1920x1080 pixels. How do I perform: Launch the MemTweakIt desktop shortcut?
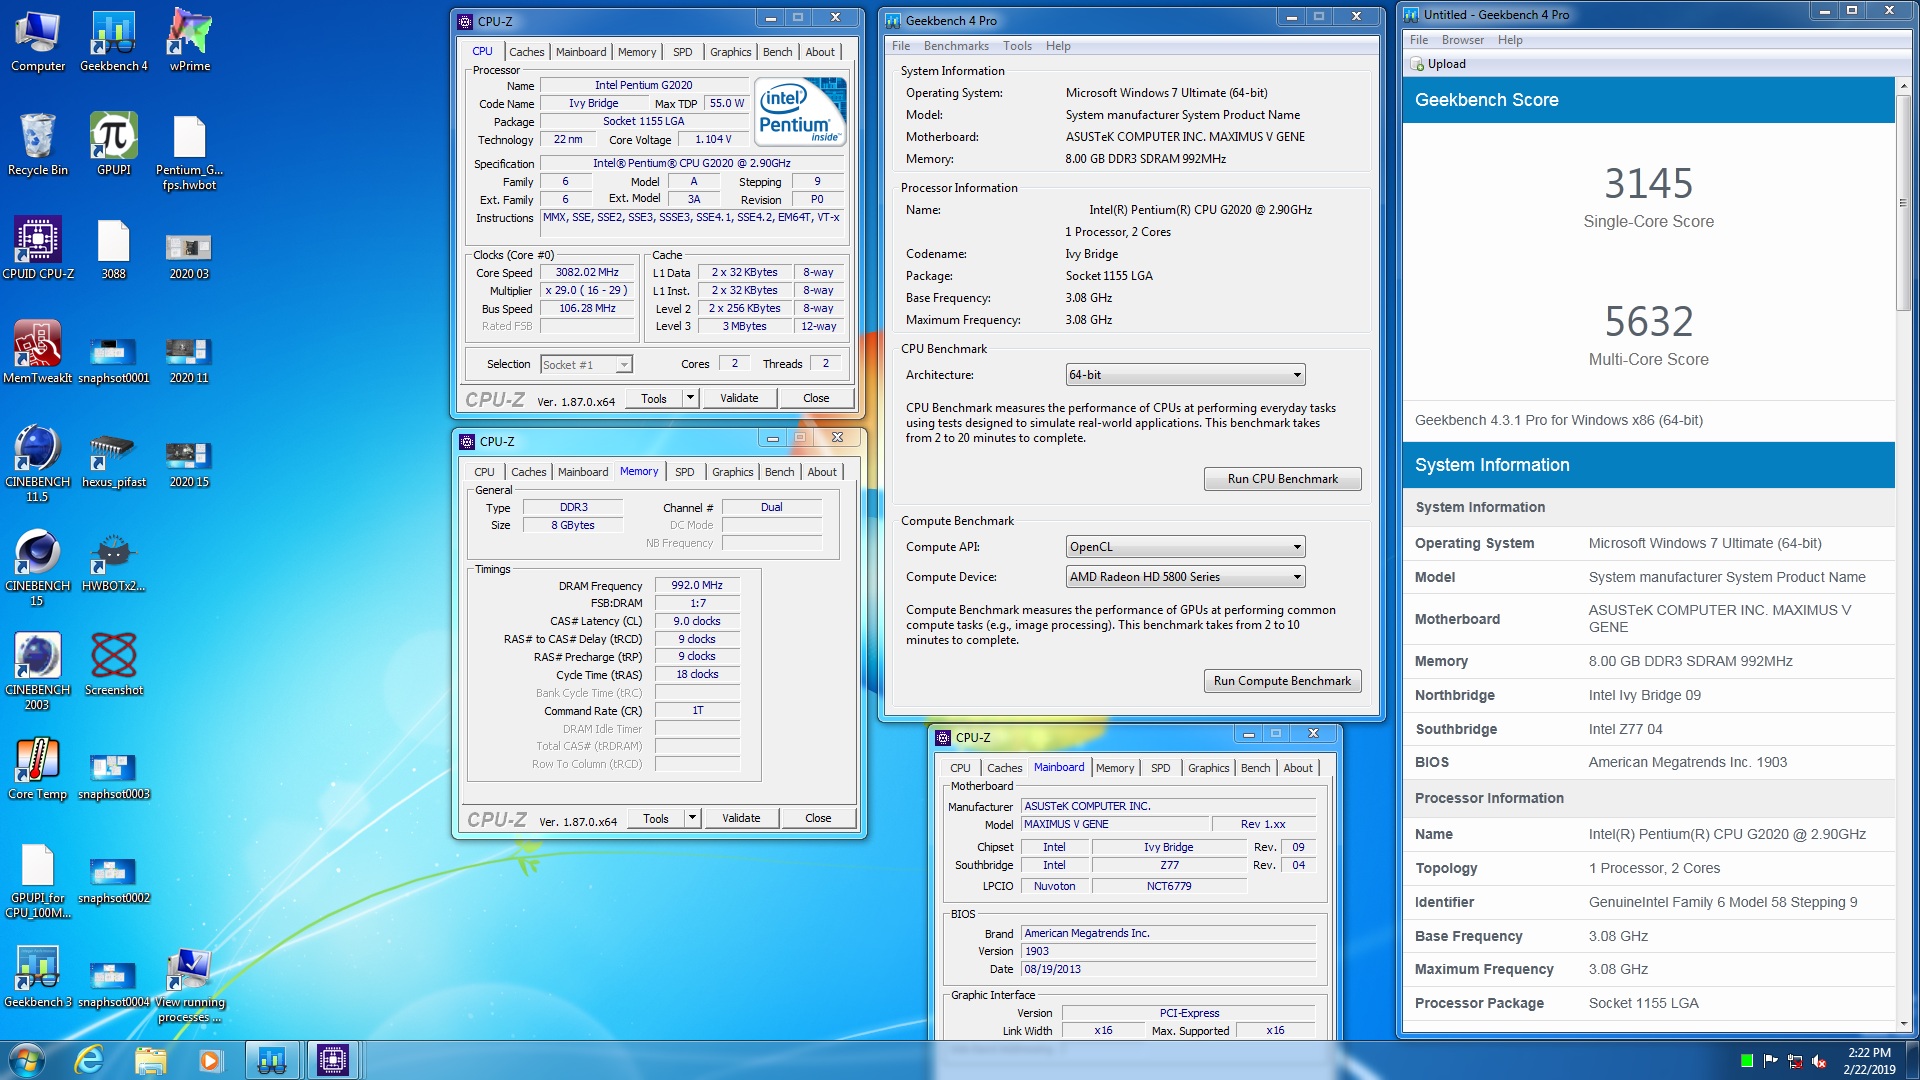point(38,352)
